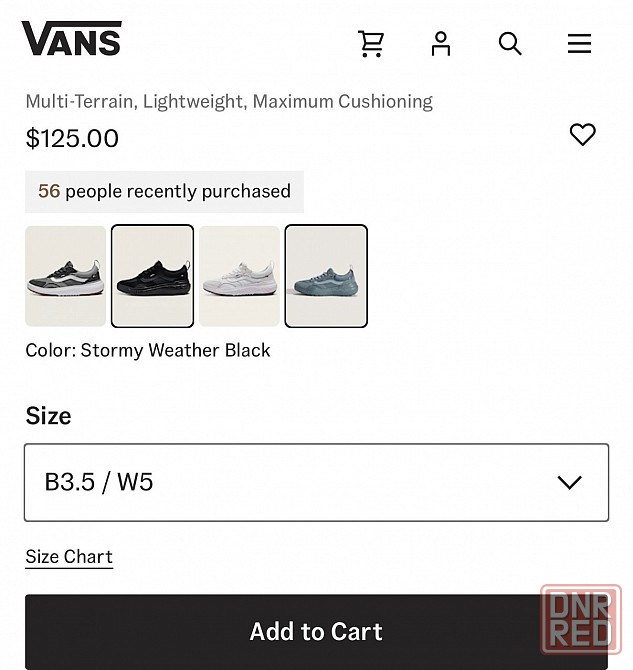Image resolution: width=633 pixels, height=670 pixels.
Task: Select the gray and black shoe color
Action: (66, 276)
